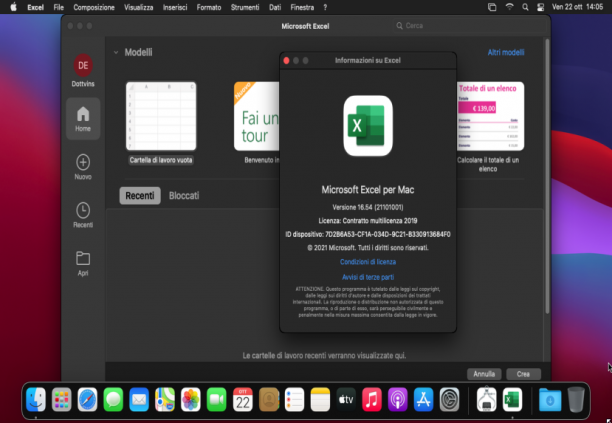The height and width of the screenshot is (423, 612).
Task: Click the ID dispositivo text line
Action: 368,234
